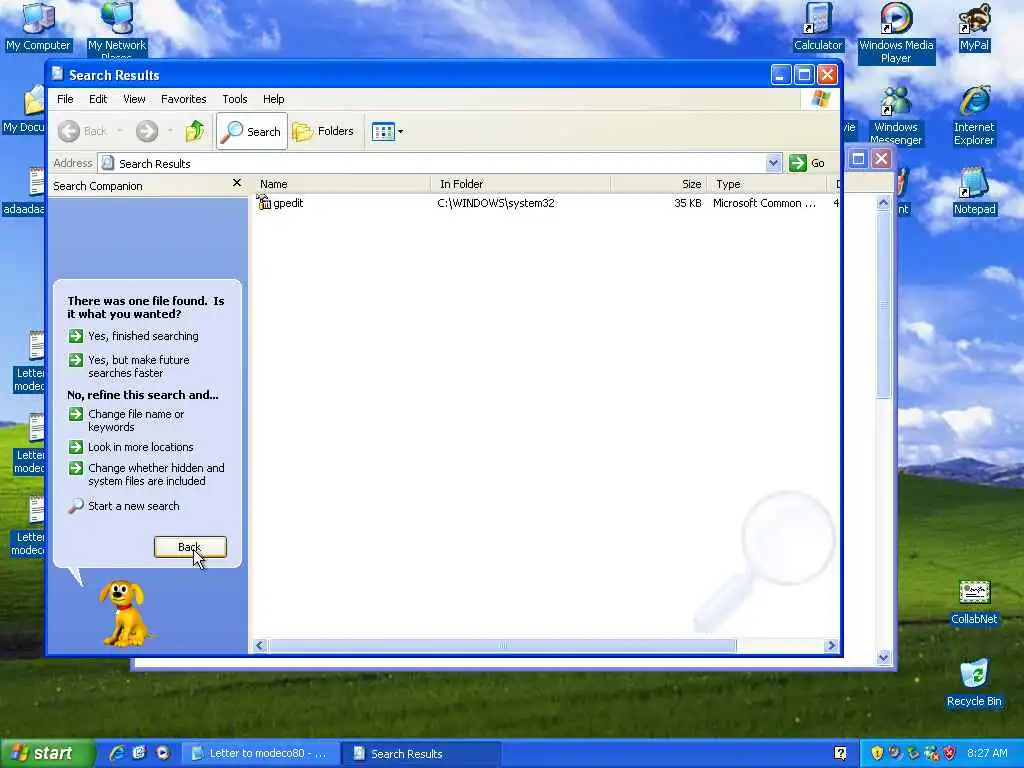Image resolution: width=1024 pixels, height=768 pixels.
Task: Toggle the Search toolbar button
Action: tap(251, 131)
